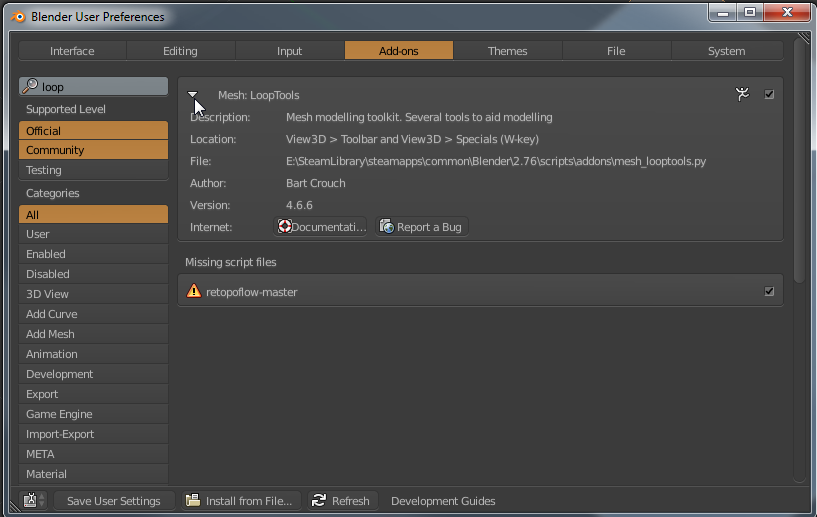Click the Refresh add-ons button

pos(340,501)
